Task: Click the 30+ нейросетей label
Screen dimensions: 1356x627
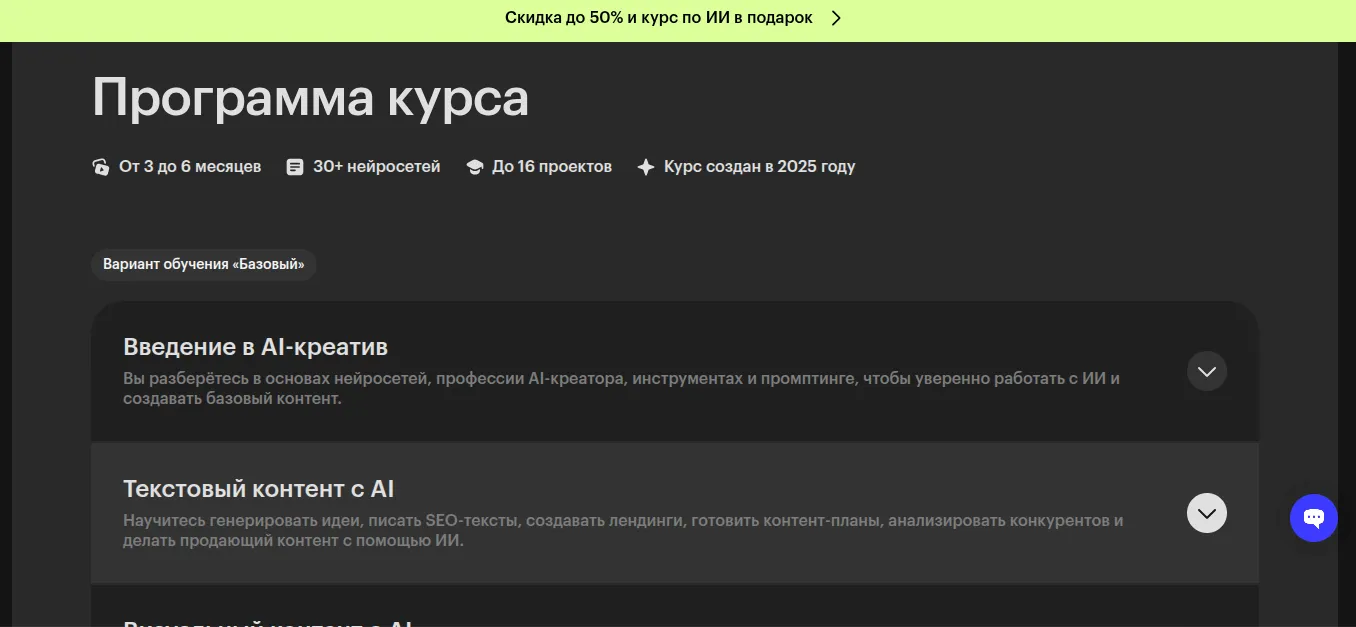Action: click(x=377, y=167)
